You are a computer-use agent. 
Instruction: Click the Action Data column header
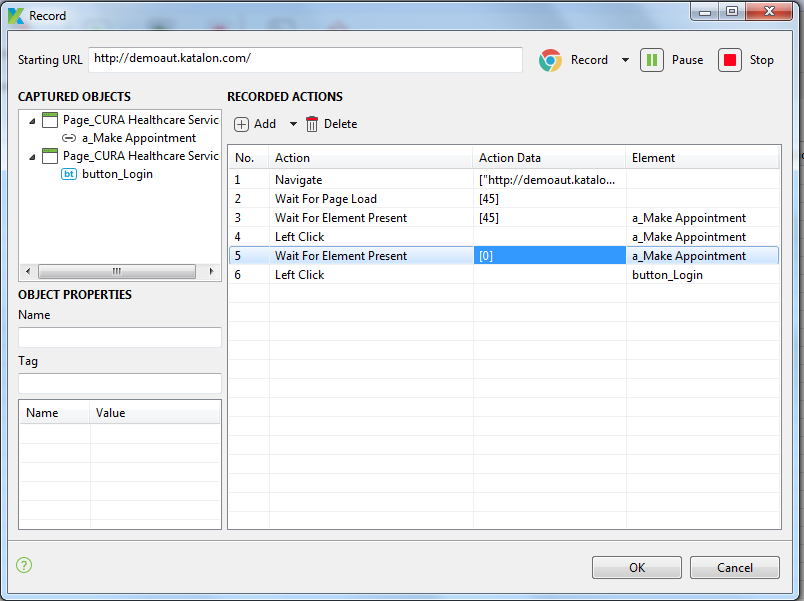(x=549, y=158)
